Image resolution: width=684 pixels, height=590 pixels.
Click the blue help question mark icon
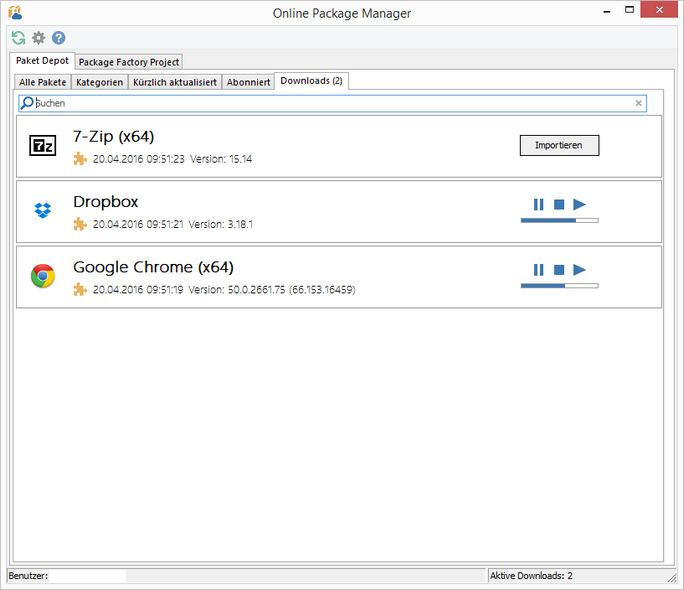(x=59, y=38)
